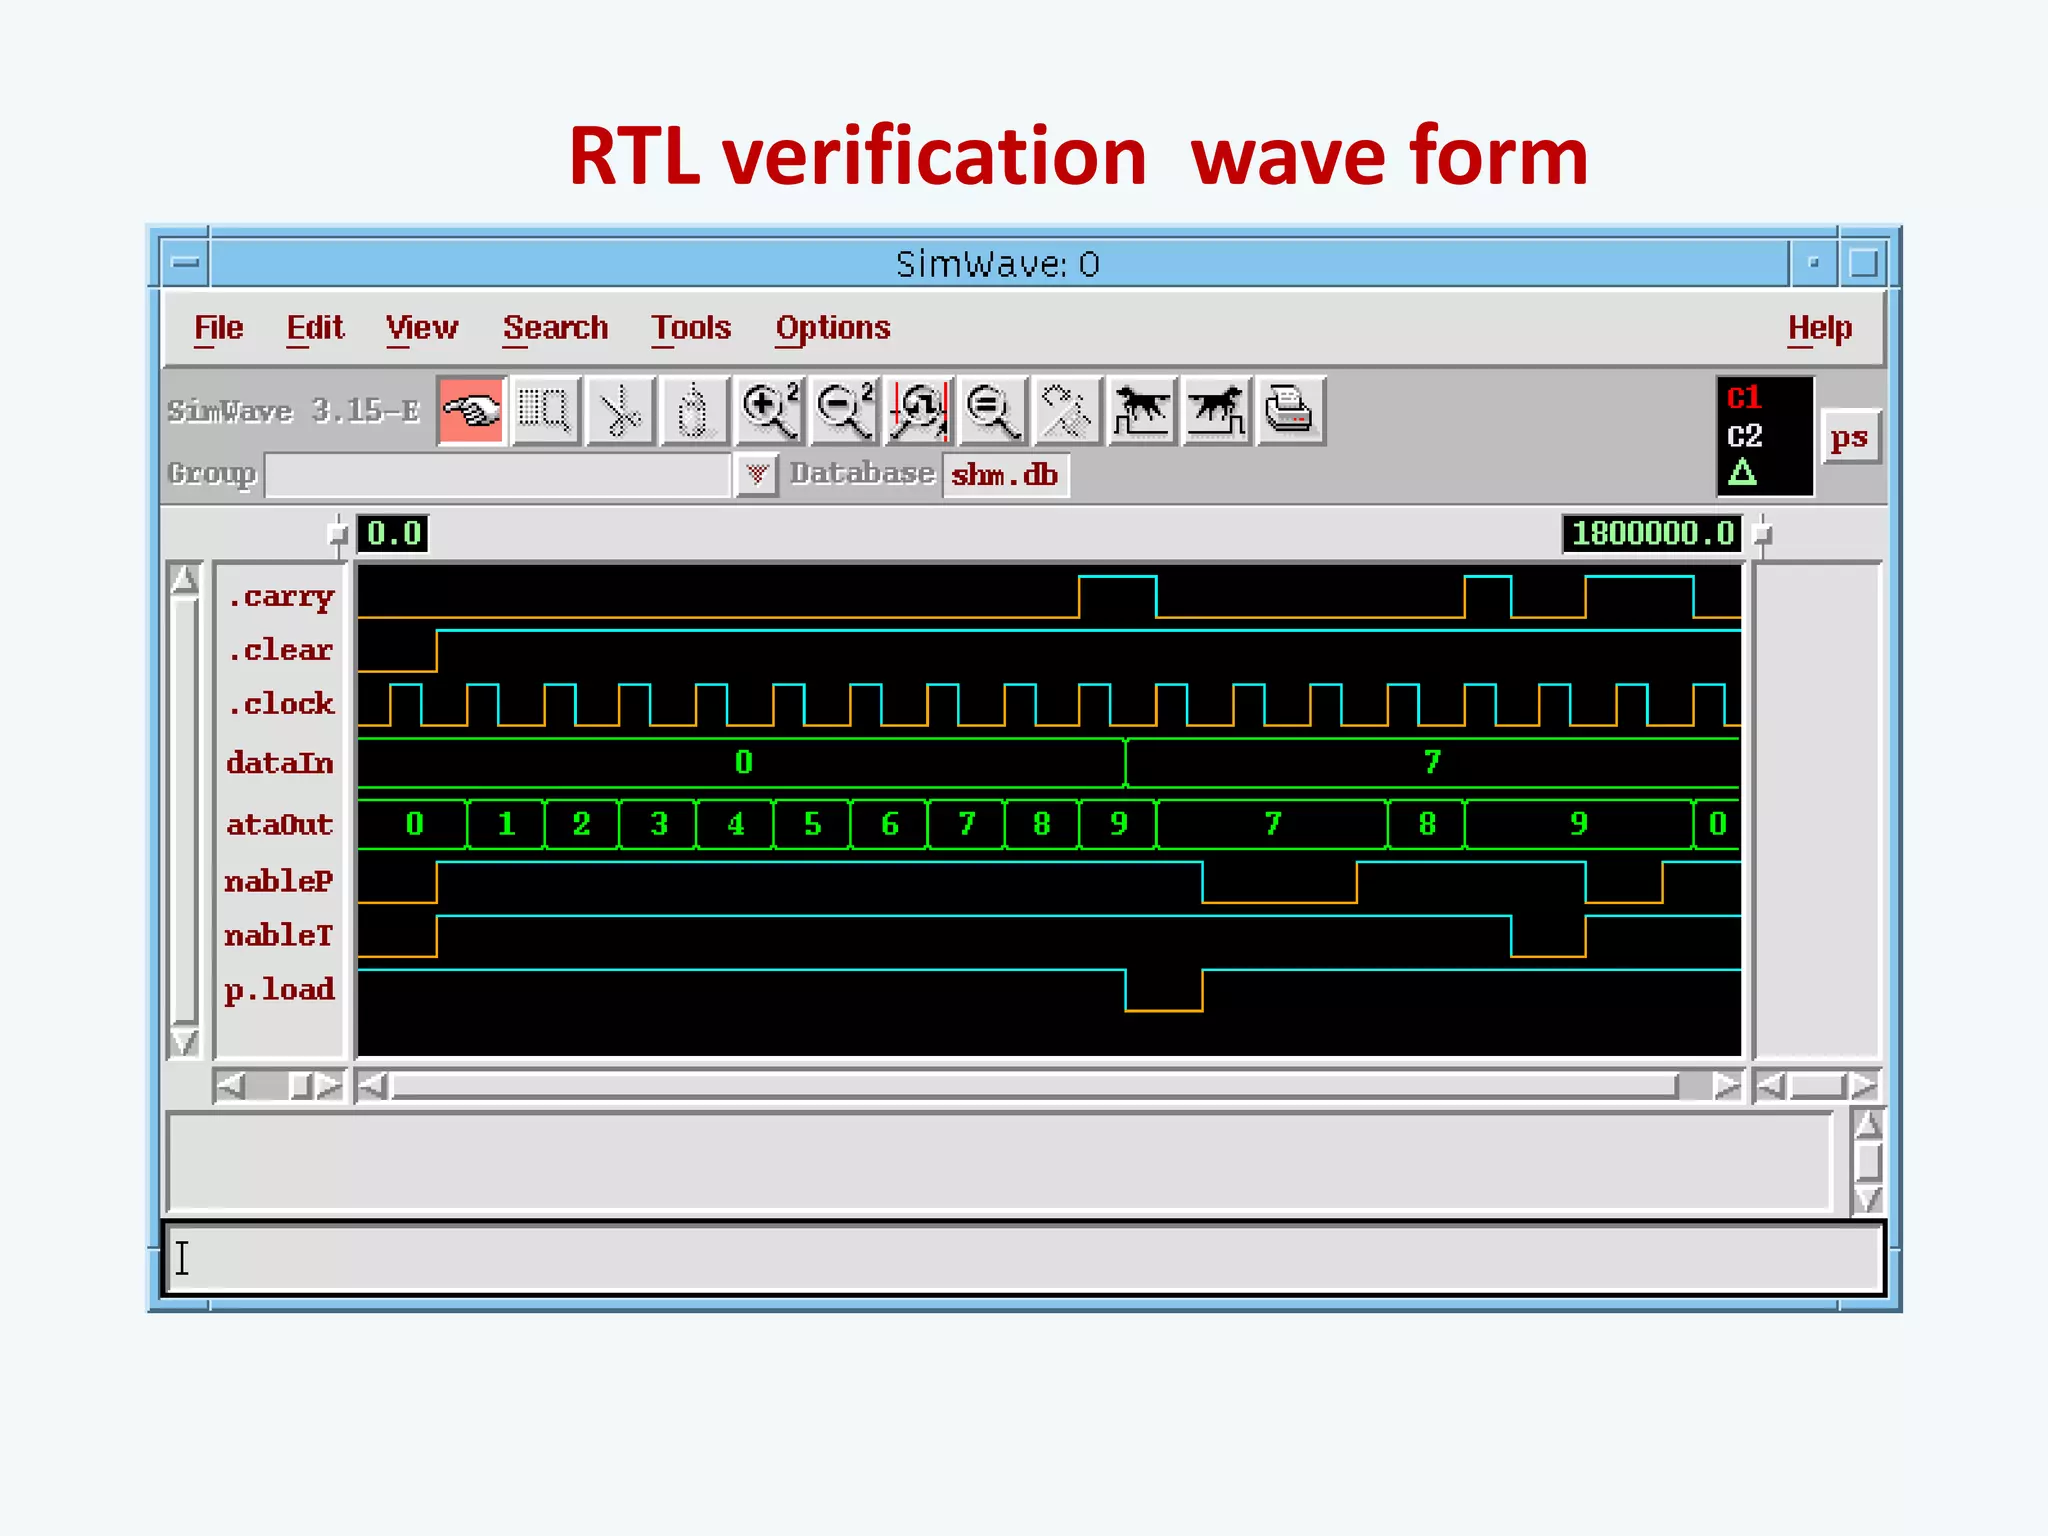This screenshot has height=1536, width=2048.
Task: Select the dataIn signal name
Action: (280, 763)
